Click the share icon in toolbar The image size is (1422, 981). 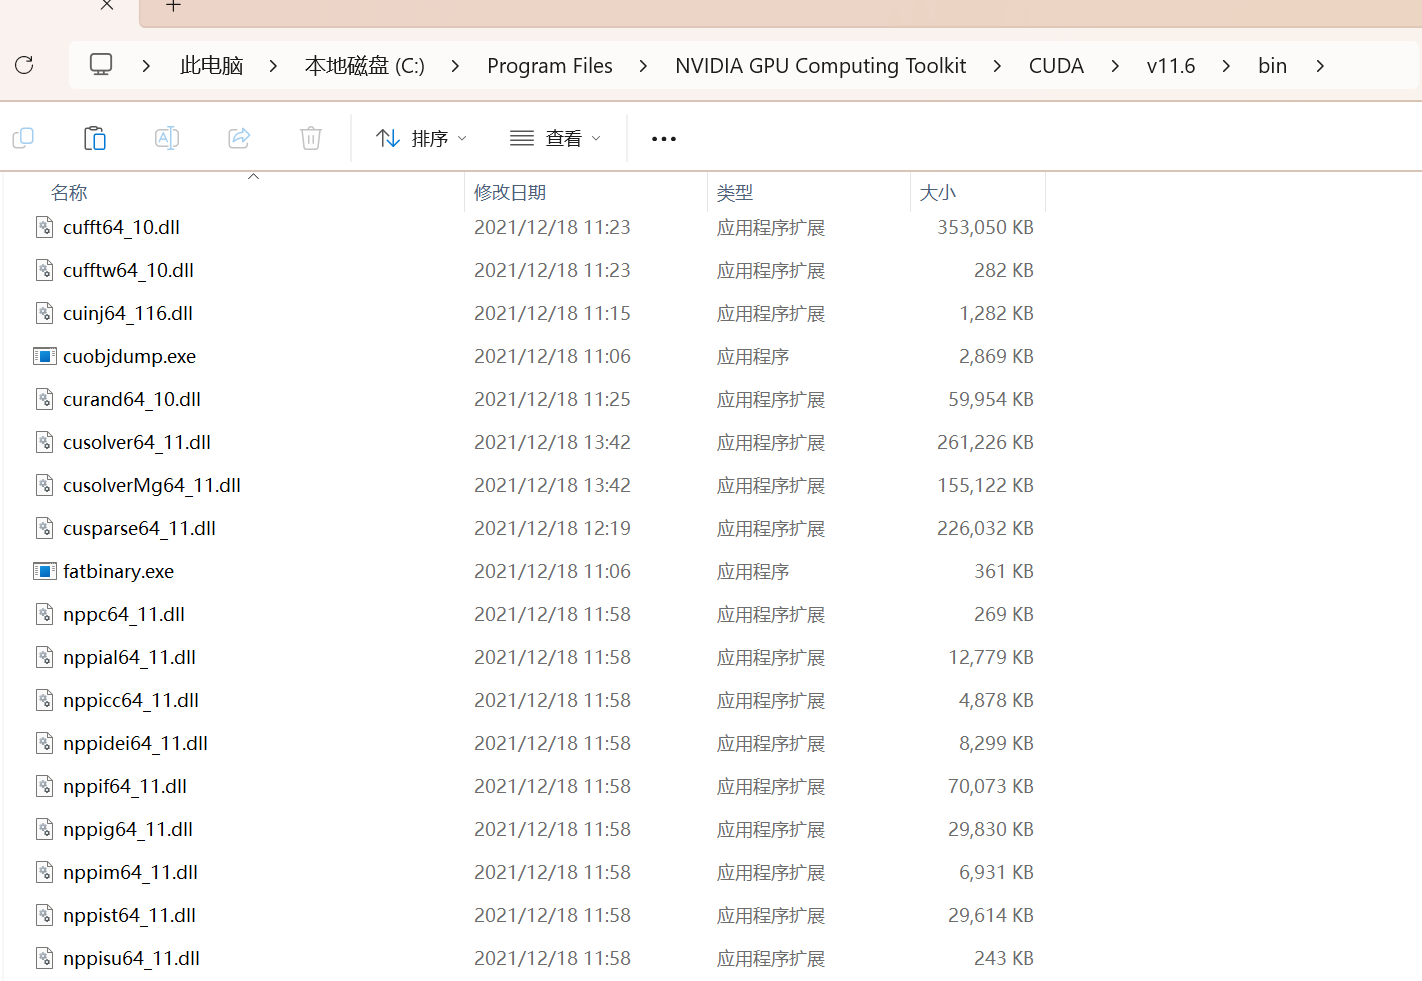(x=239, y=138)
